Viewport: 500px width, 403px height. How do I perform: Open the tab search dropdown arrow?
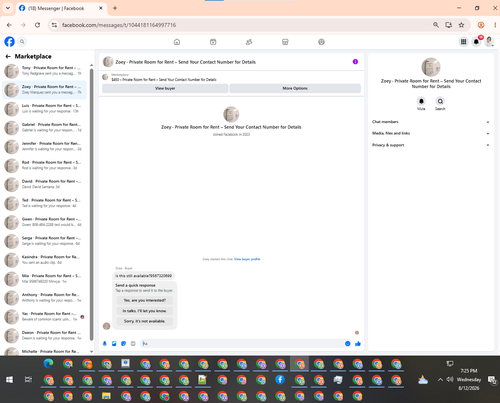(x=8, y=8)
